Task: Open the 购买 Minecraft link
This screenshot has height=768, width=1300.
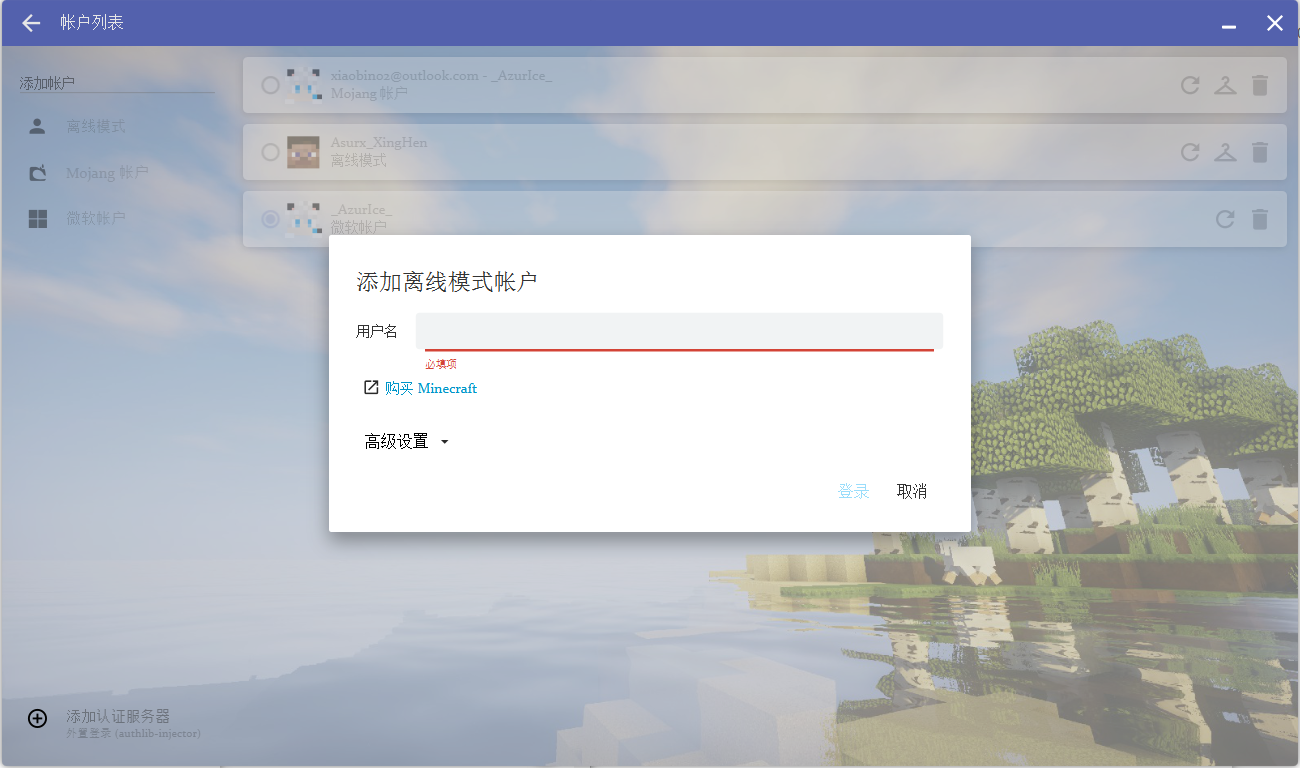Action: (430, 388)
